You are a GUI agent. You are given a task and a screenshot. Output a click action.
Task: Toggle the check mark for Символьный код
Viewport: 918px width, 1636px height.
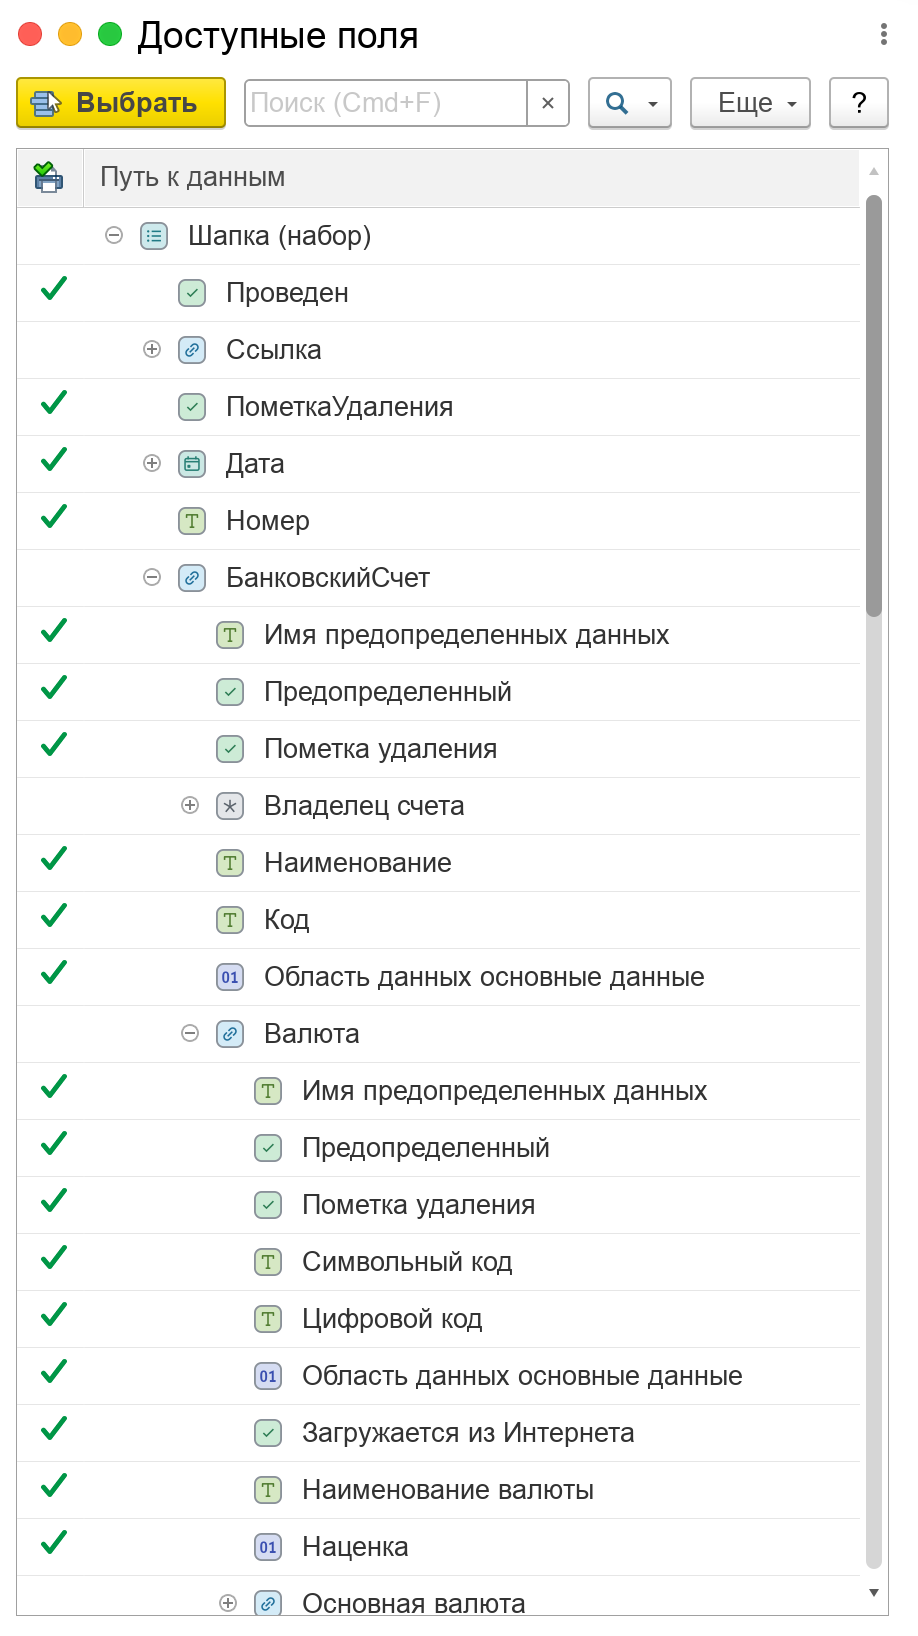coord(54,1258)
